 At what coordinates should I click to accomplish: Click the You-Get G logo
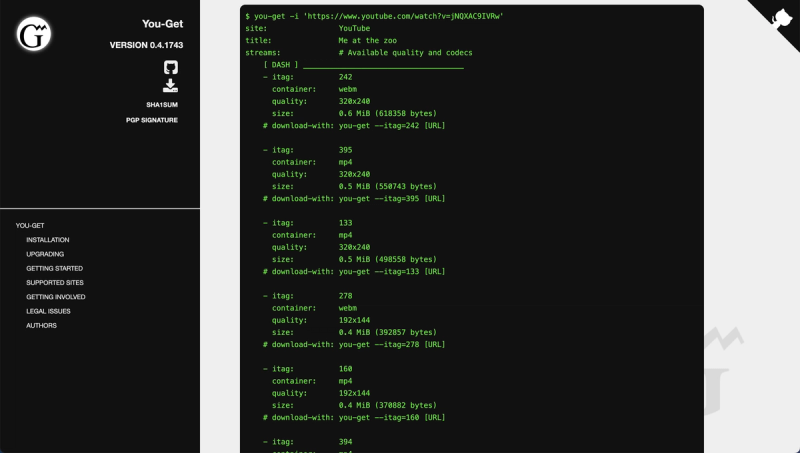point(34,34)
